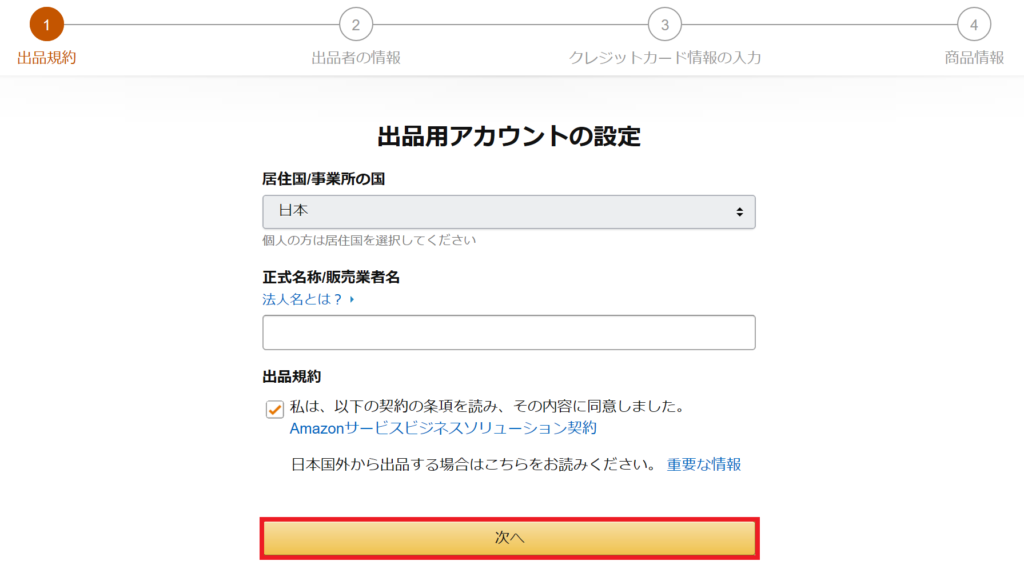The image size is (1024, 581).
Task: Click the small arrow beside 法人名とは？
Action: coord(351,299)
